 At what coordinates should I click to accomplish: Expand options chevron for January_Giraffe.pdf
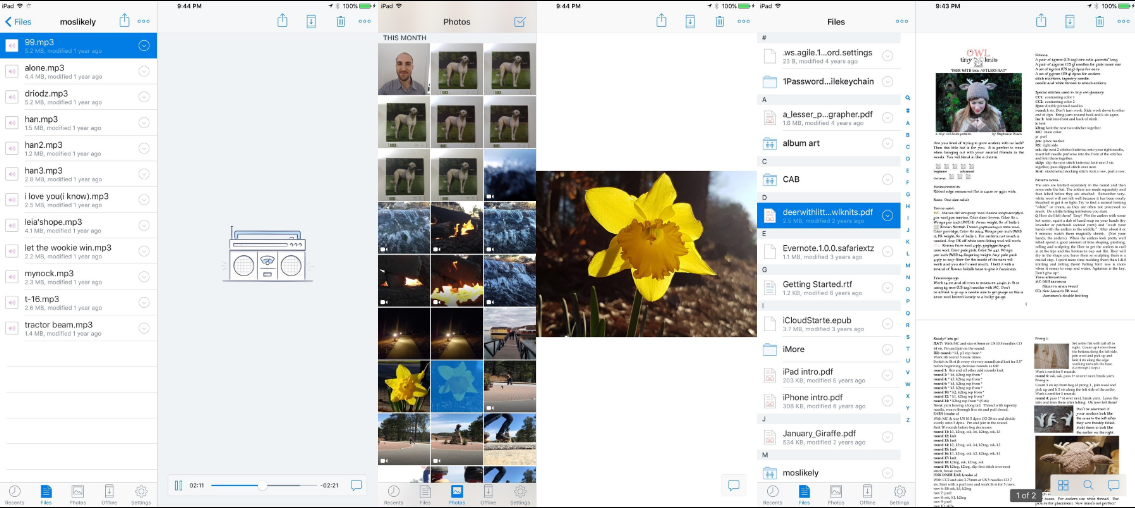887,436
